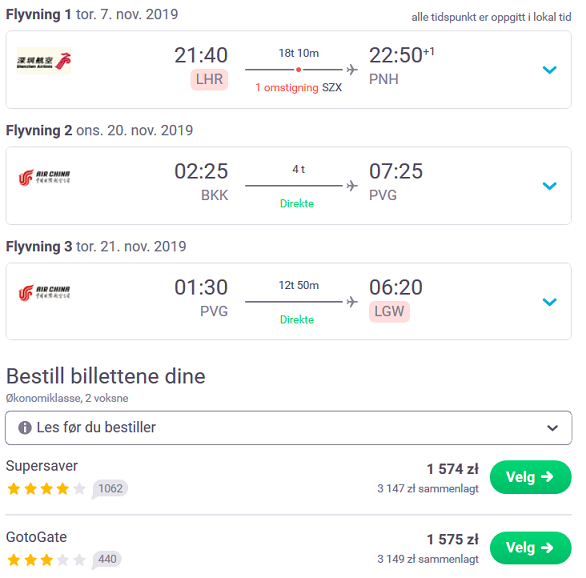
Task: Click the GotoGate provider name
Action: (x=37, y=537)
